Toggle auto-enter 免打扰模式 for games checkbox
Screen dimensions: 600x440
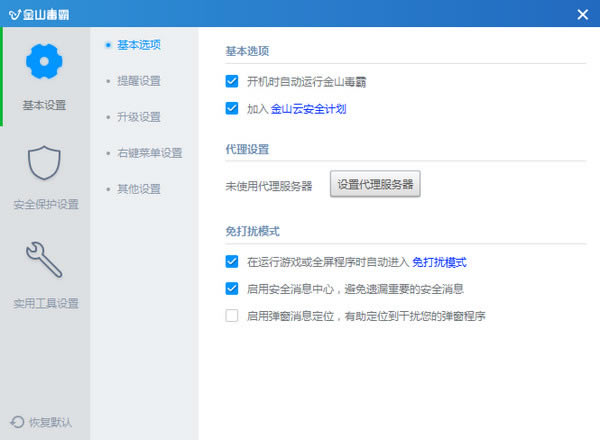click(x=232, y=262)
